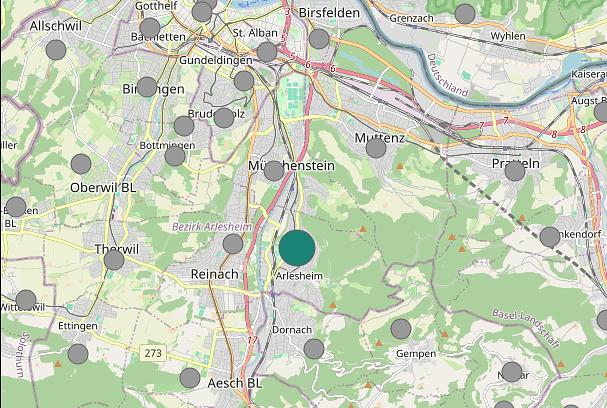Select the gray marker on Pratteln
The image size is (607, 408).
[515, 171]
